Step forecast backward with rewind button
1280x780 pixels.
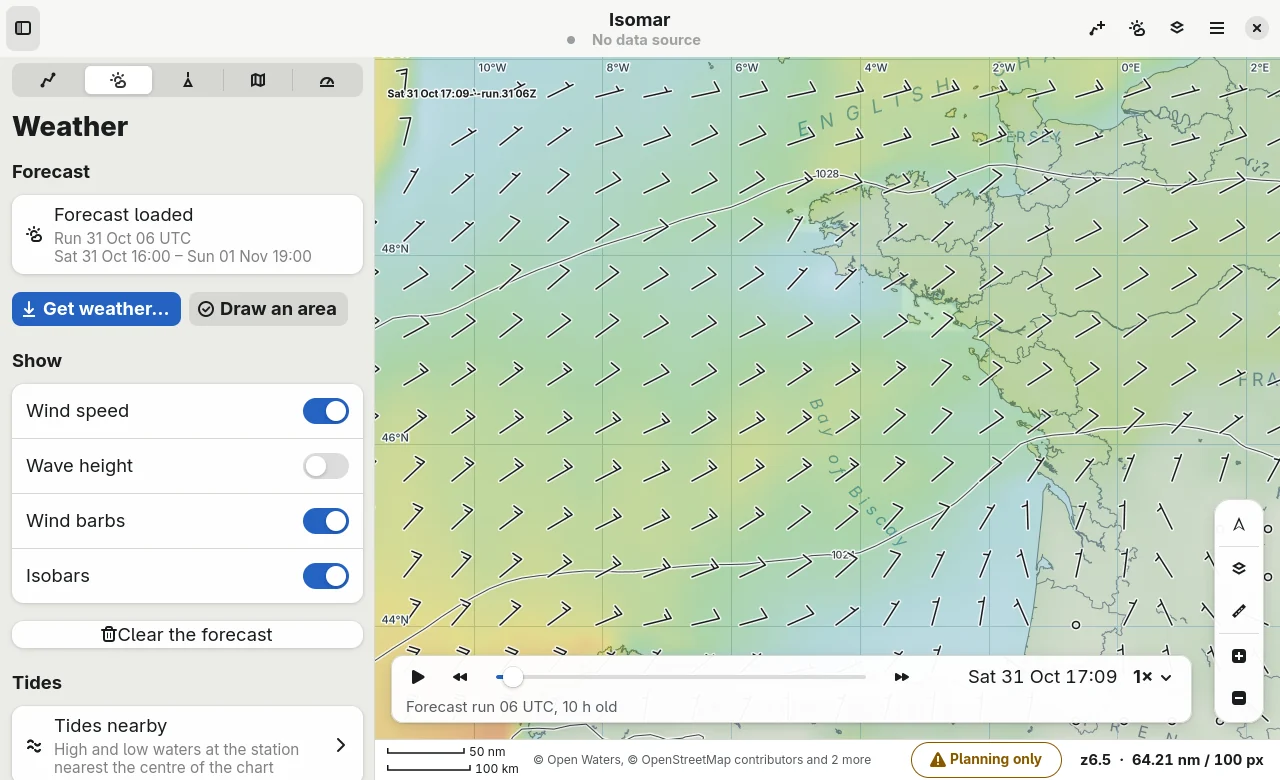pos(460,677)
